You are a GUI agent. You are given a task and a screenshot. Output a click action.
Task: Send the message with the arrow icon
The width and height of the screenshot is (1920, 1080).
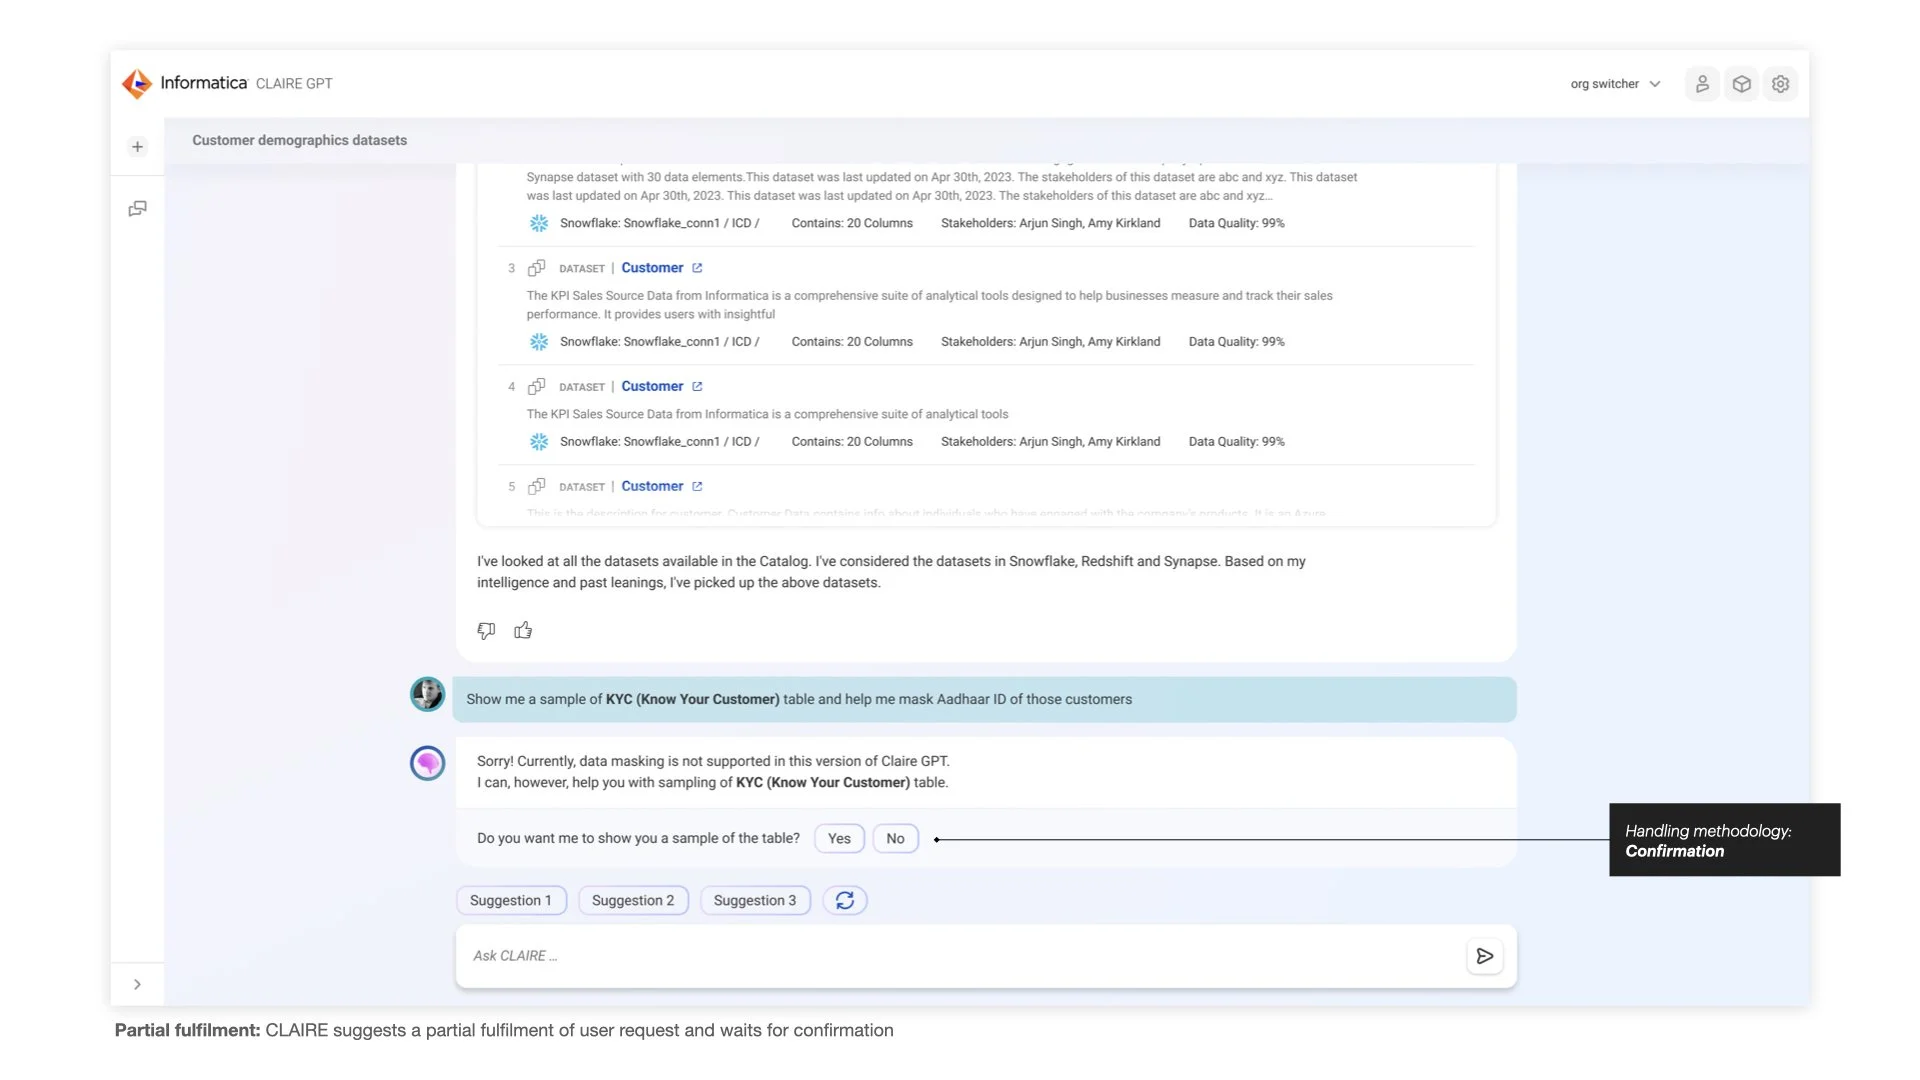point(1485,956)
